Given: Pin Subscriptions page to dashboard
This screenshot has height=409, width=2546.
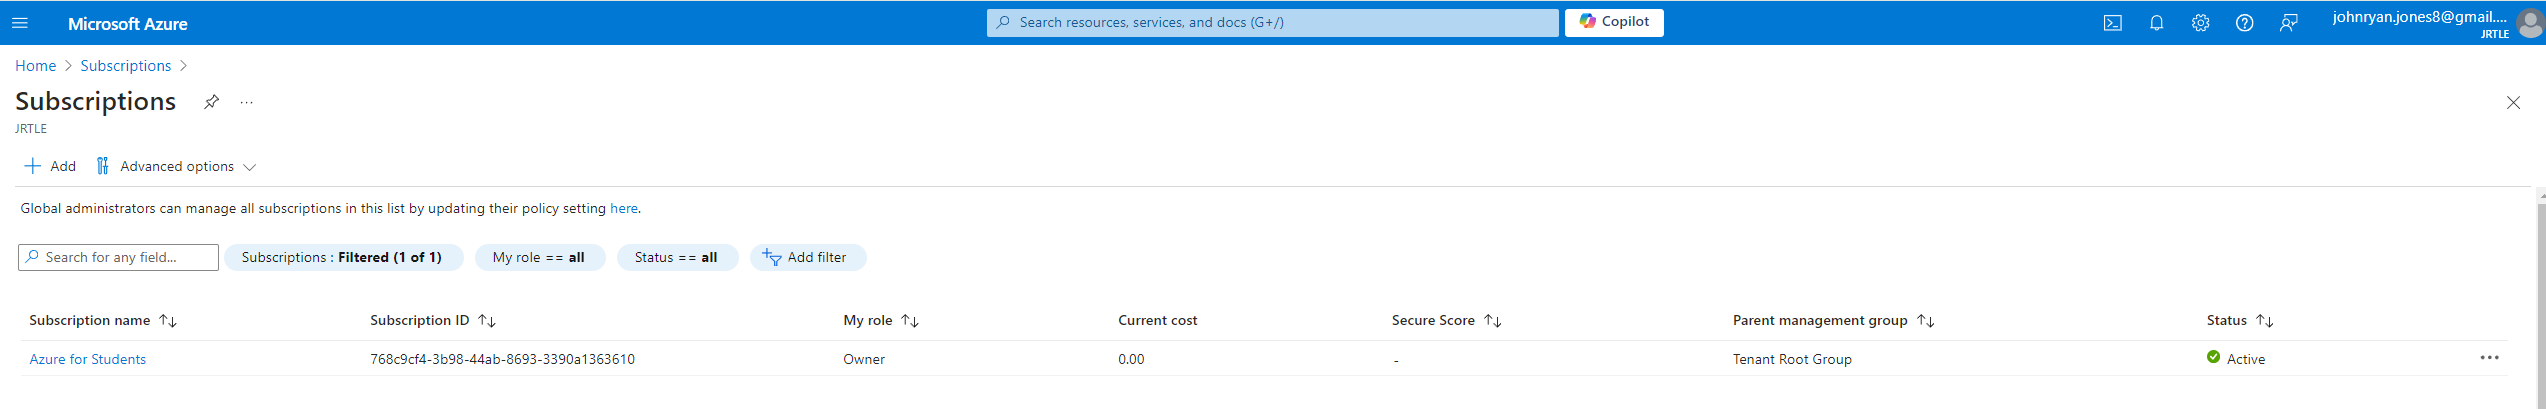Looking at the screenshot, I should 211,102.
